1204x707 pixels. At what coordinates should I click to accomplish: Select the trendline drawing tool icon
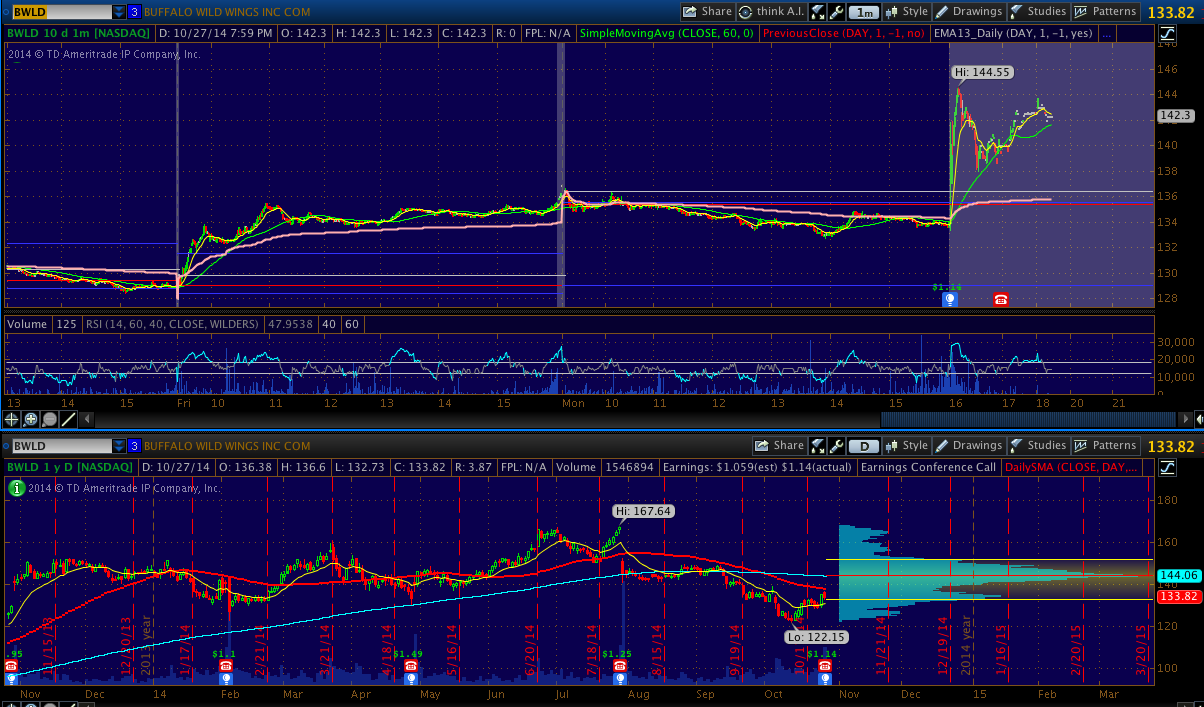click(x=68, y=419)
